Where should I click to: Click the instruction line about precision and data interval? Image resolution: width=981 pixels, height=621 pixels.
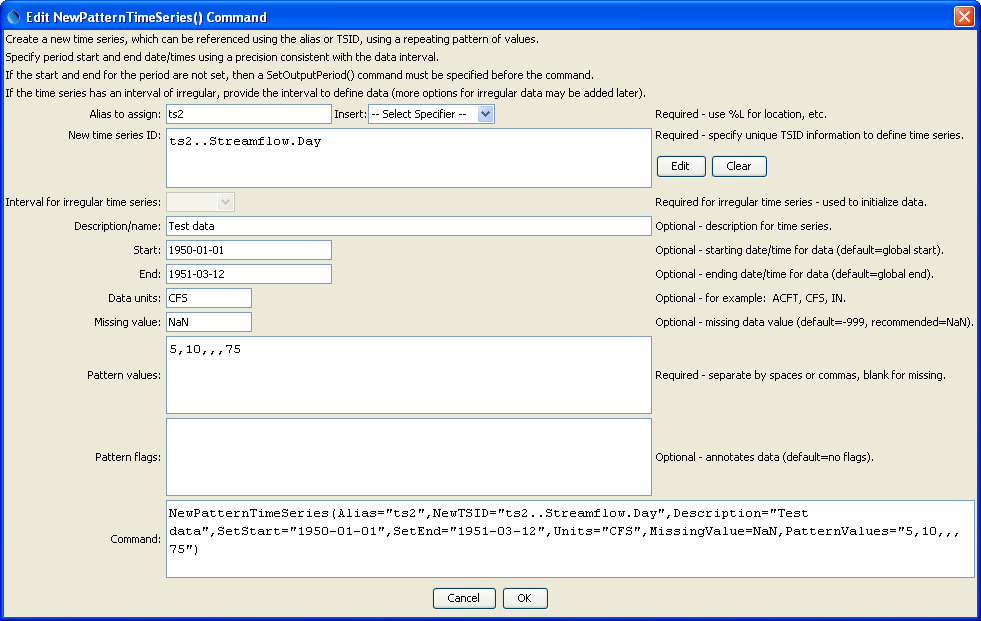(x=221, y=57)
